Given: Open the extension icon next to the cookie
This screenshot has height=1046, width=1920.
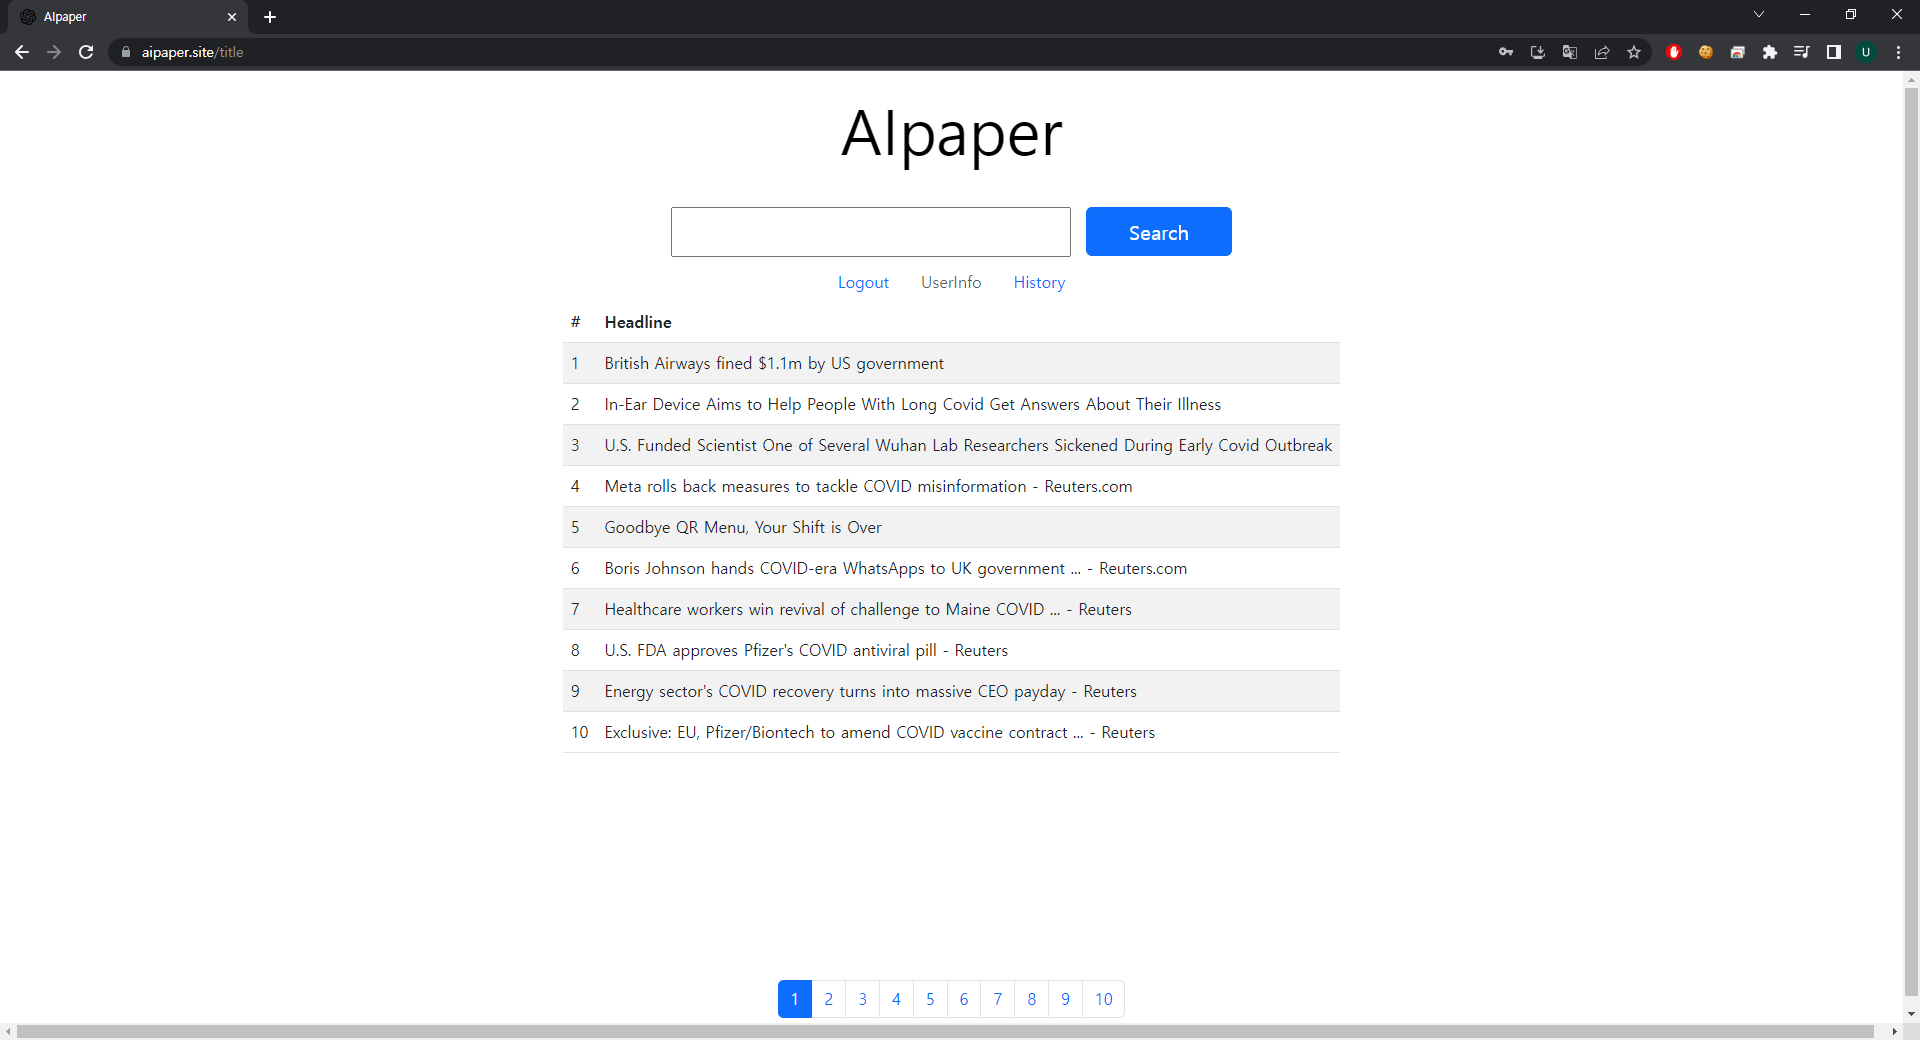Looking at the screenshot, I should (x=1738, y=52).
